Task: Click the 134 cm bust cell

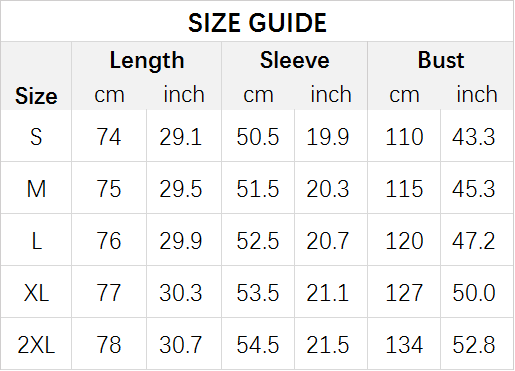Action: click(x=404, y=345)
